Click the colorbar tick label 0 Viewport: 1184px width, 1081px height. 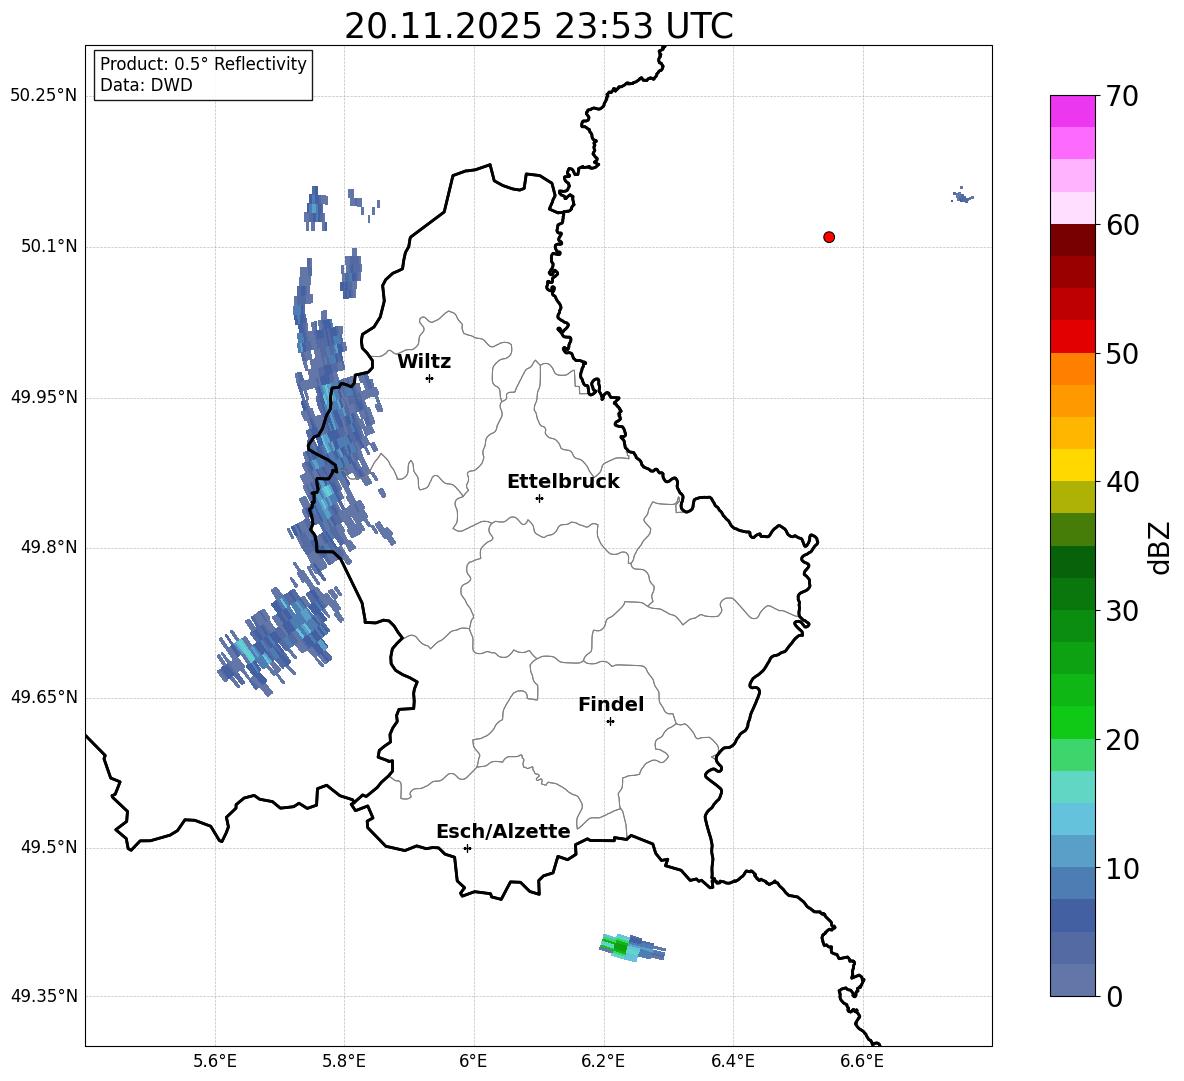tap(1114, 996)
